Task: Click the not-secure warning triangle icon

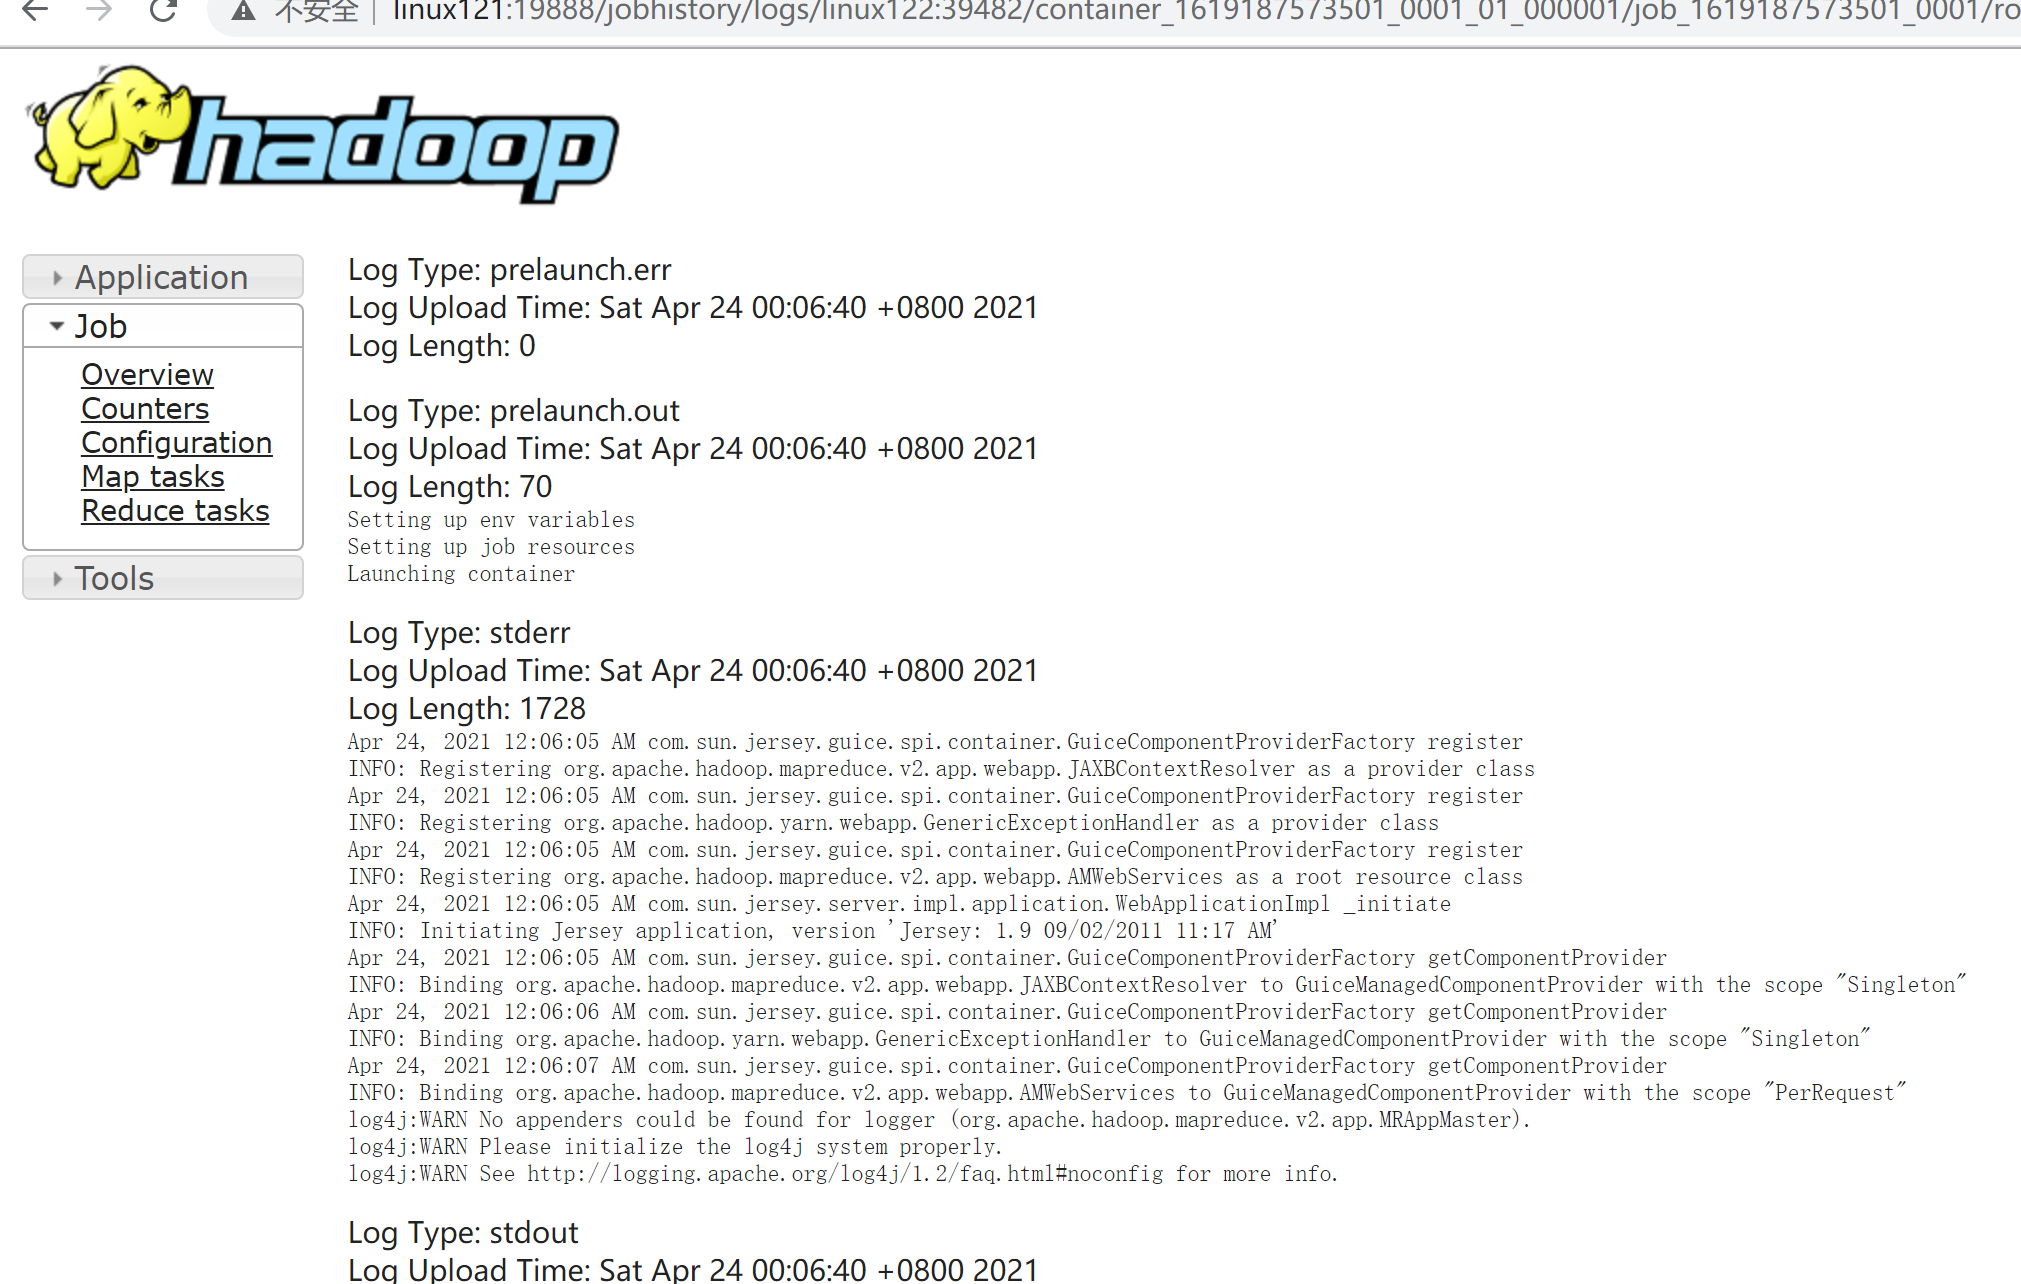Action: [x=243, y=11]
